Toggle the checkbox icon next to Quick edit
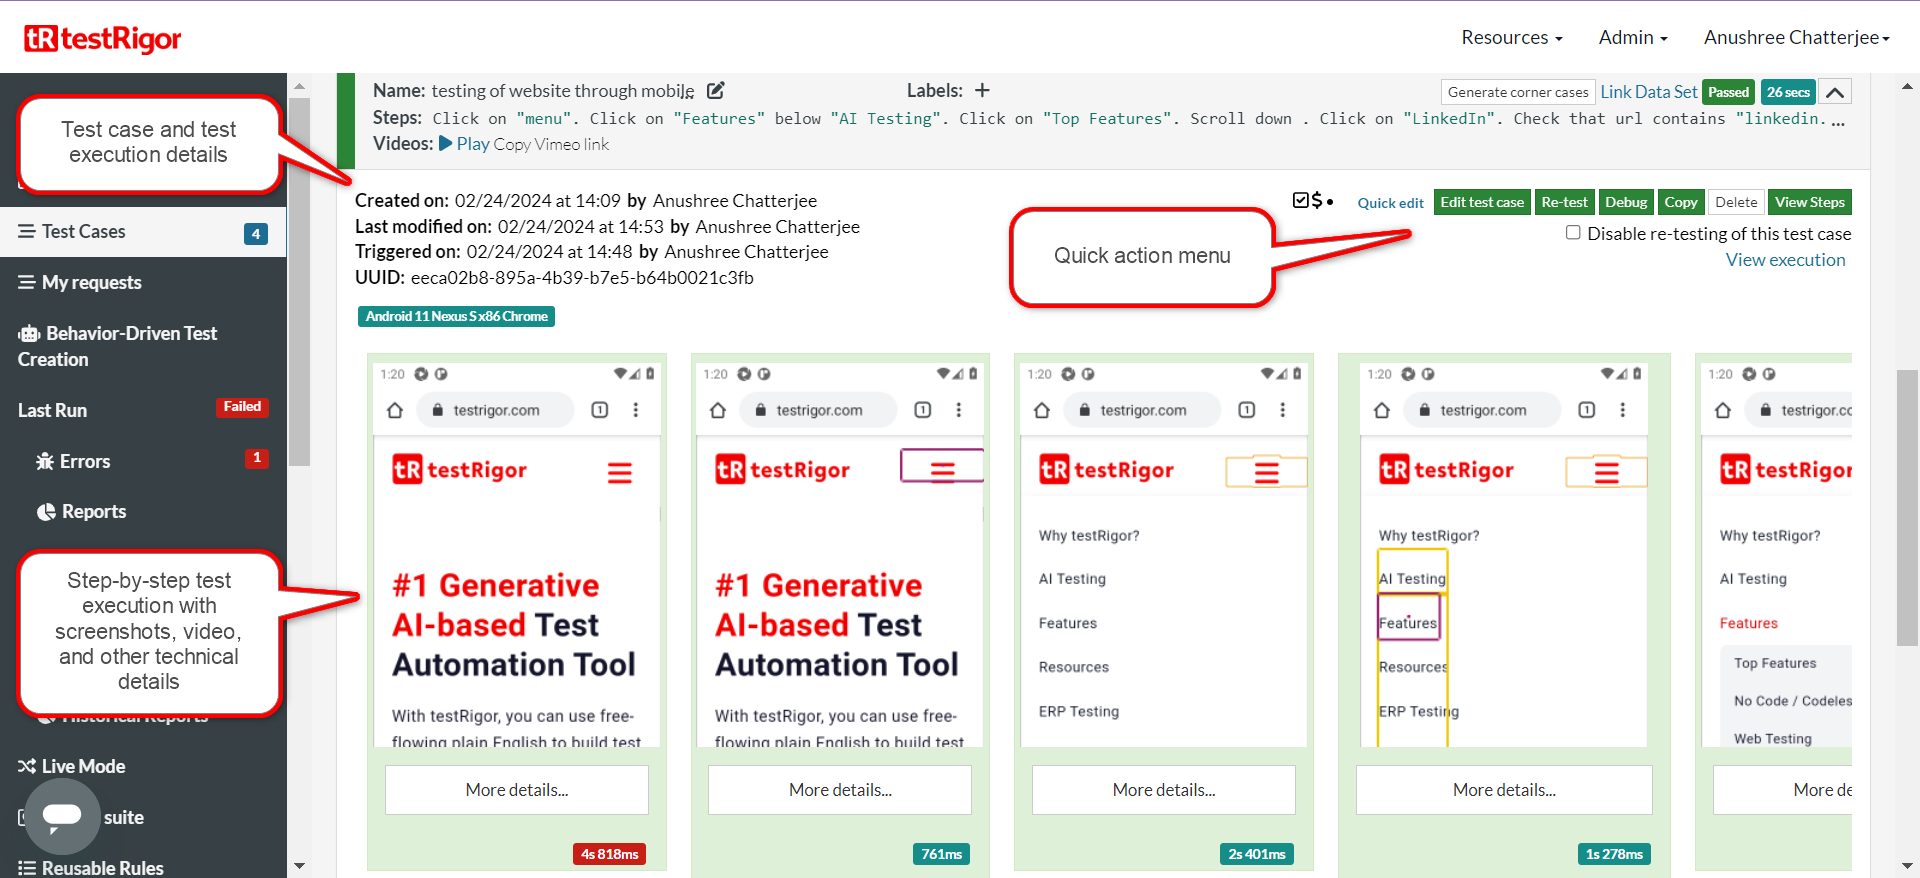Image resolution: width=1920 pixels, height=878 pixels. tap(1301, 200)
